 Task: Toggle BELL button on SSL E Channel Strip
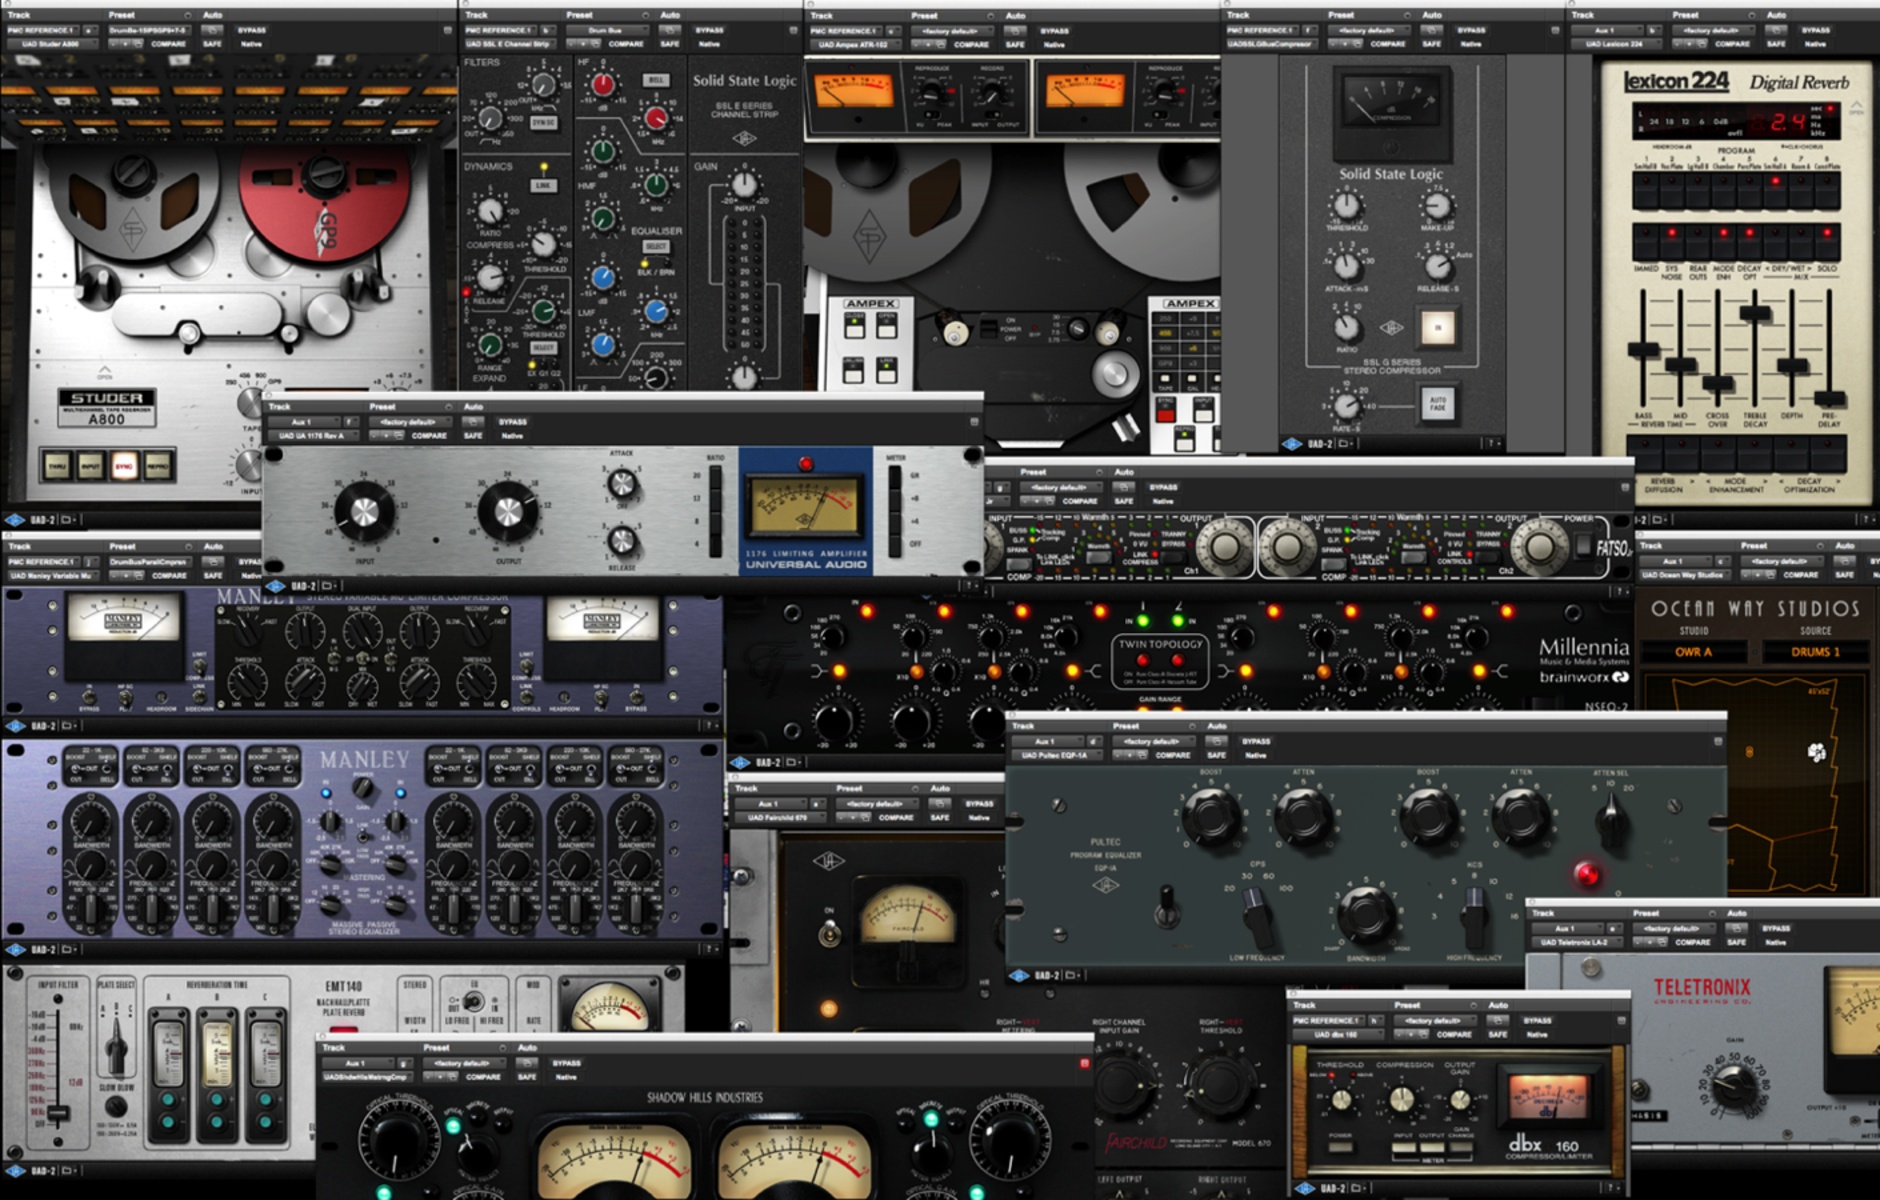coord(656,79)
